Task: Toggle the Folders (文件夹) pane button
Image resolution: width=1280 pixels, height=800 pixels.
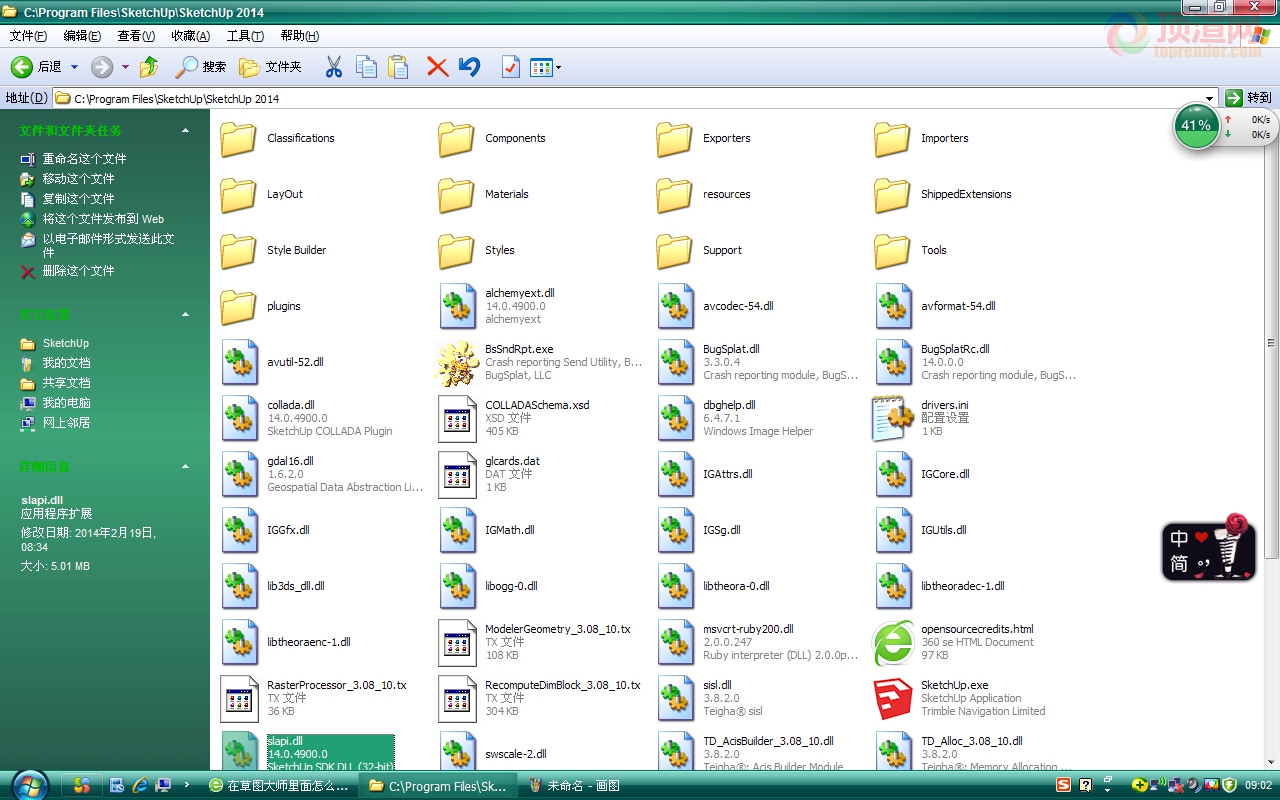Action: click(270, 67)
